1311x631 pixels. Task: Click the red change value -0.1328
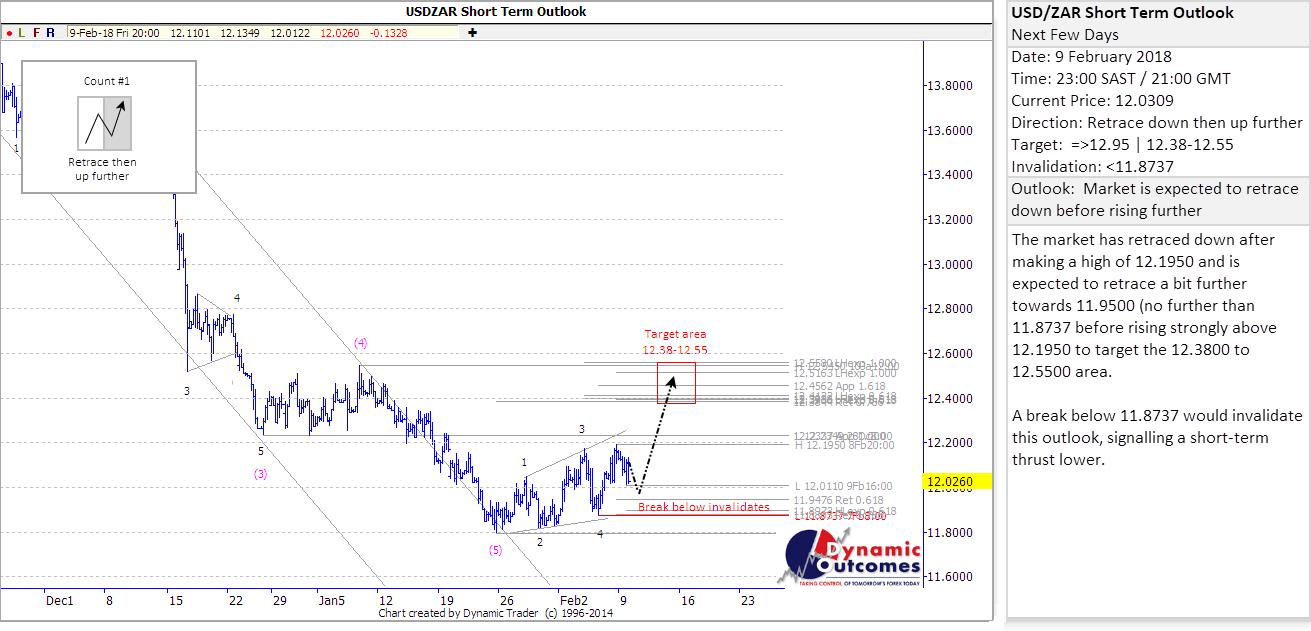pyautogui.click(x=387, y=33)
